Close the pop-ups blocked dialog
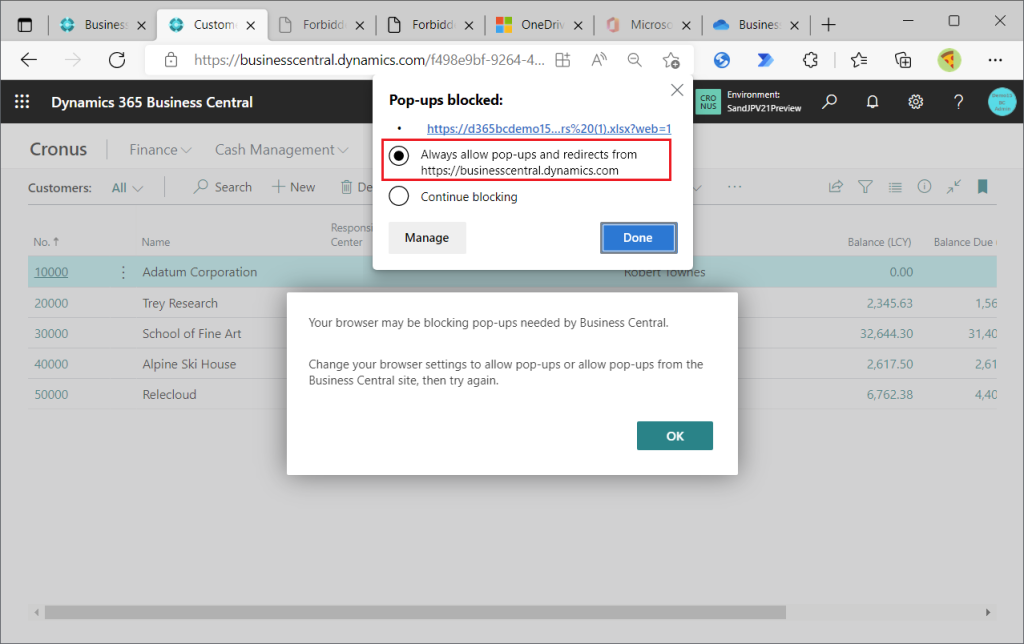The width and height of the screenshot is (1024, 644). click(x=677, y=90)
